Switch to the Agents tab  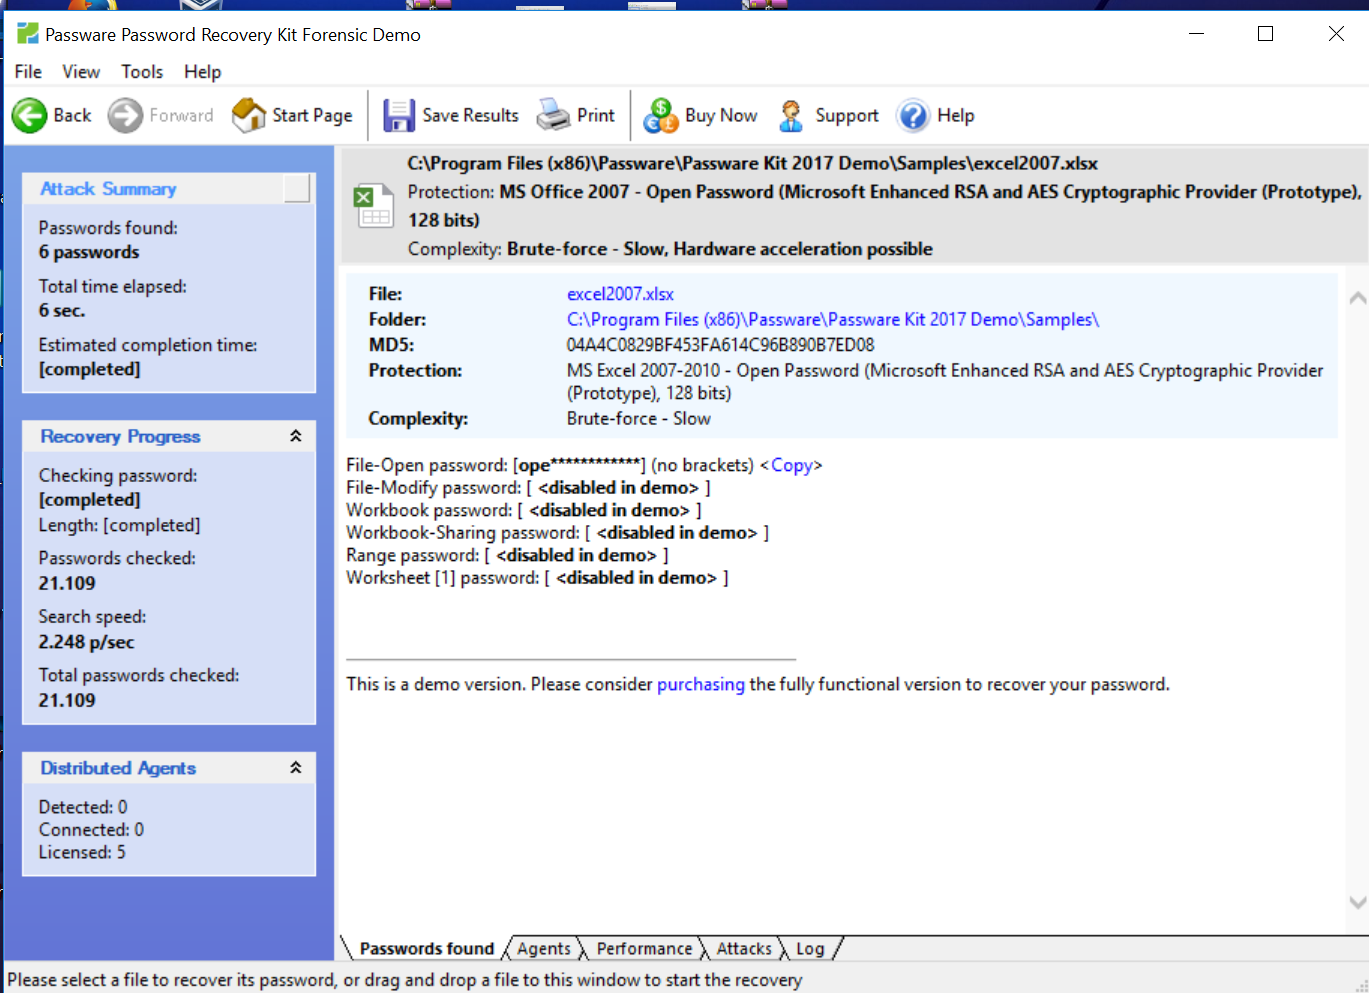(544, 949)
